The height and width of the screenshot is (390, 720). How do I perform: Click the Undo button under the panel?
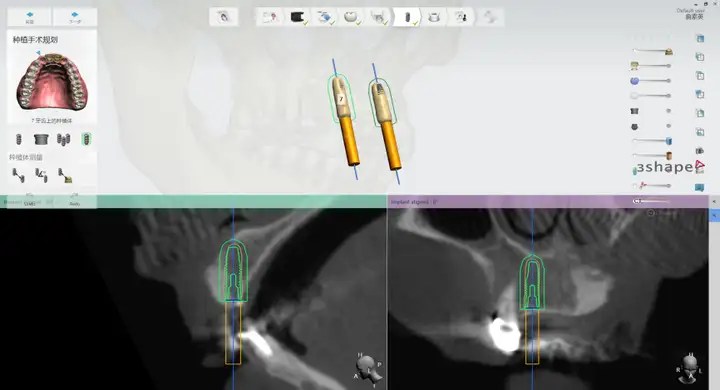coord(29,200)
